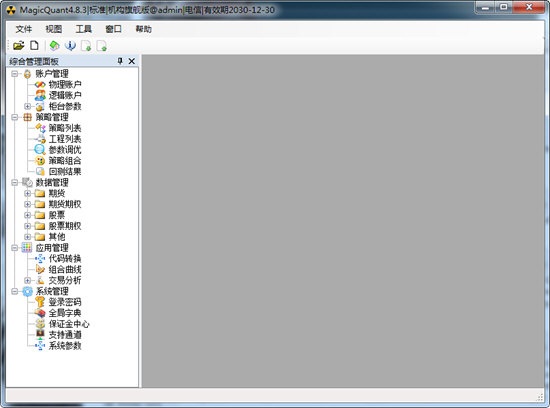Open the 工具 menu
This screenshot has height=408, width=550.
point(83,29)
